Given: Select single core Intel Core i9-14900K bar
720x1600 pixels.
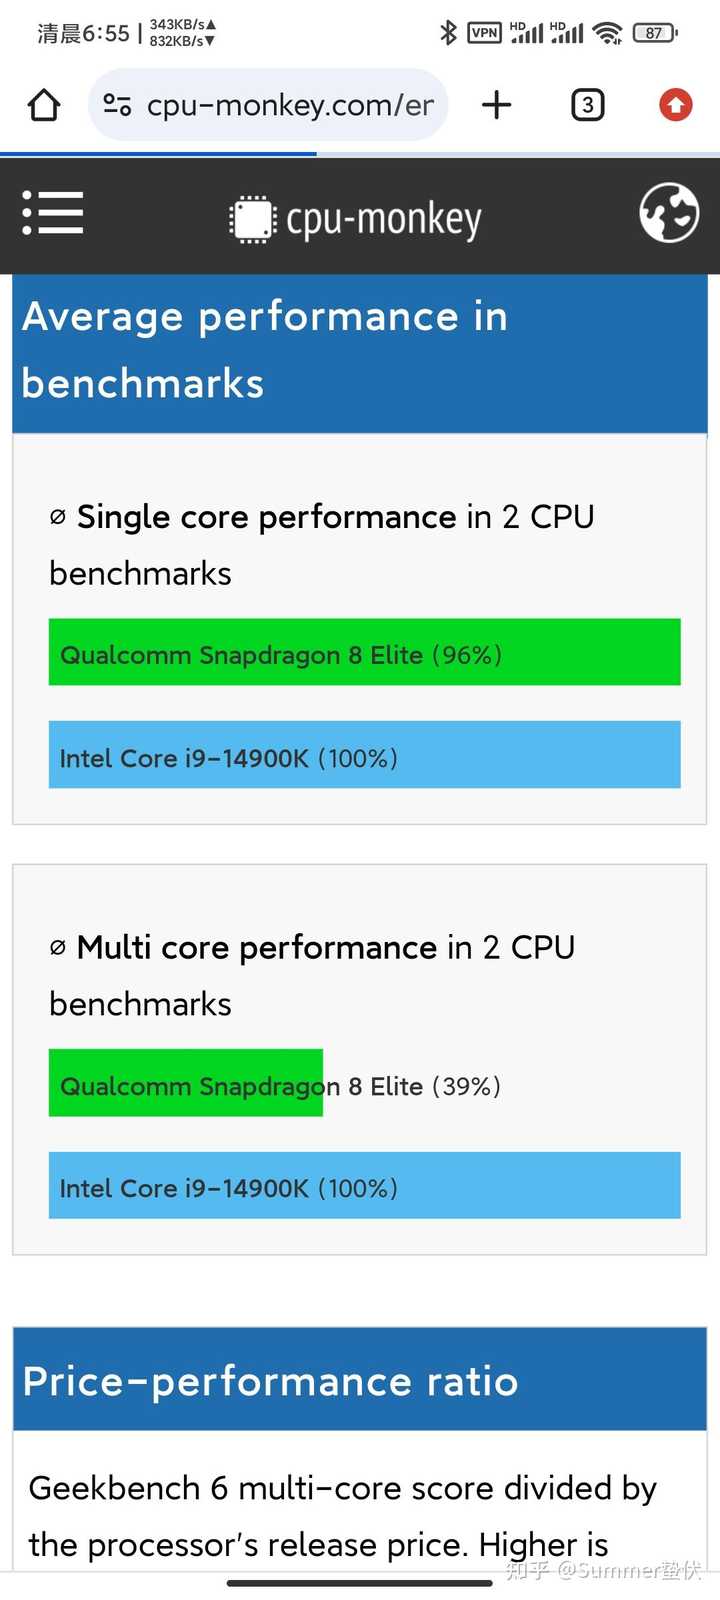Looking at the screenshot, I should [364, 755].
